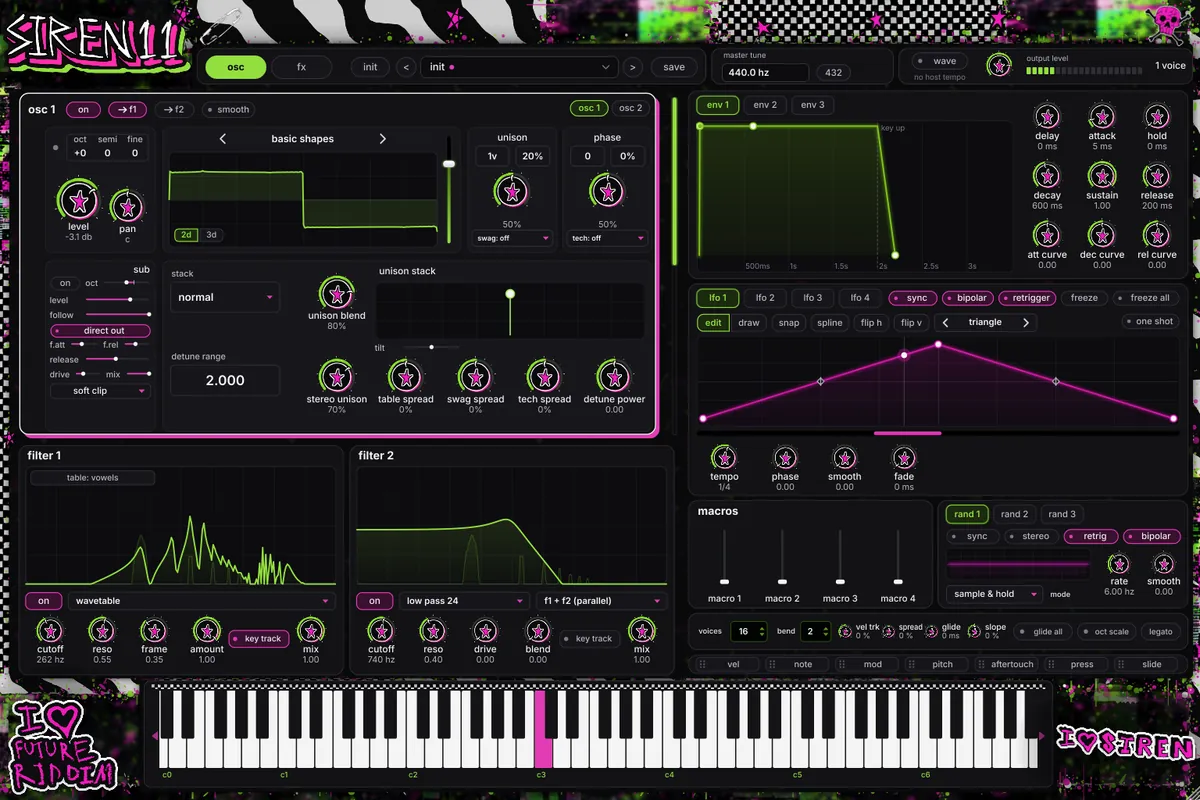Click the save preset button
The width and height of the screenshot is (1200, 800).
click(x=674, y=67)
